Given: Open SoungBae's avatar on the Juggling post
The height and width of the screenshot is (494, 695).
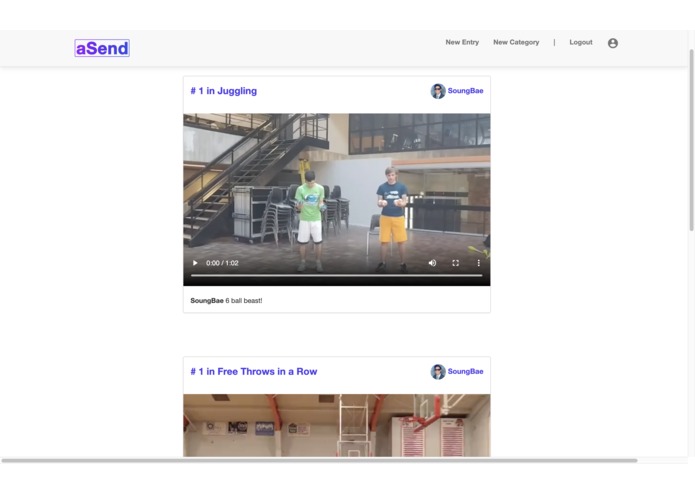Looking at the screenshot, I should (x=438, y=91).
